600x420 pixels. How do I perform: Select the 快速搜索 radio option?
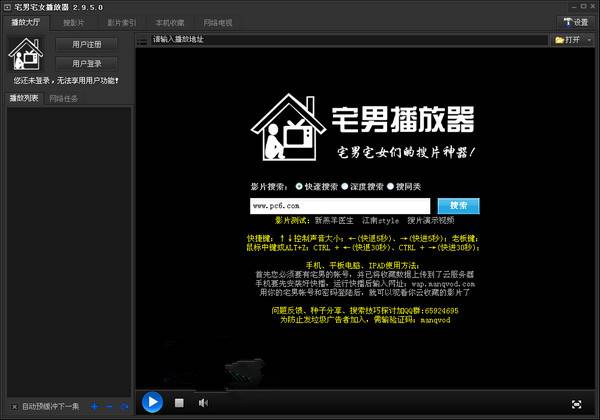point(299,186)
